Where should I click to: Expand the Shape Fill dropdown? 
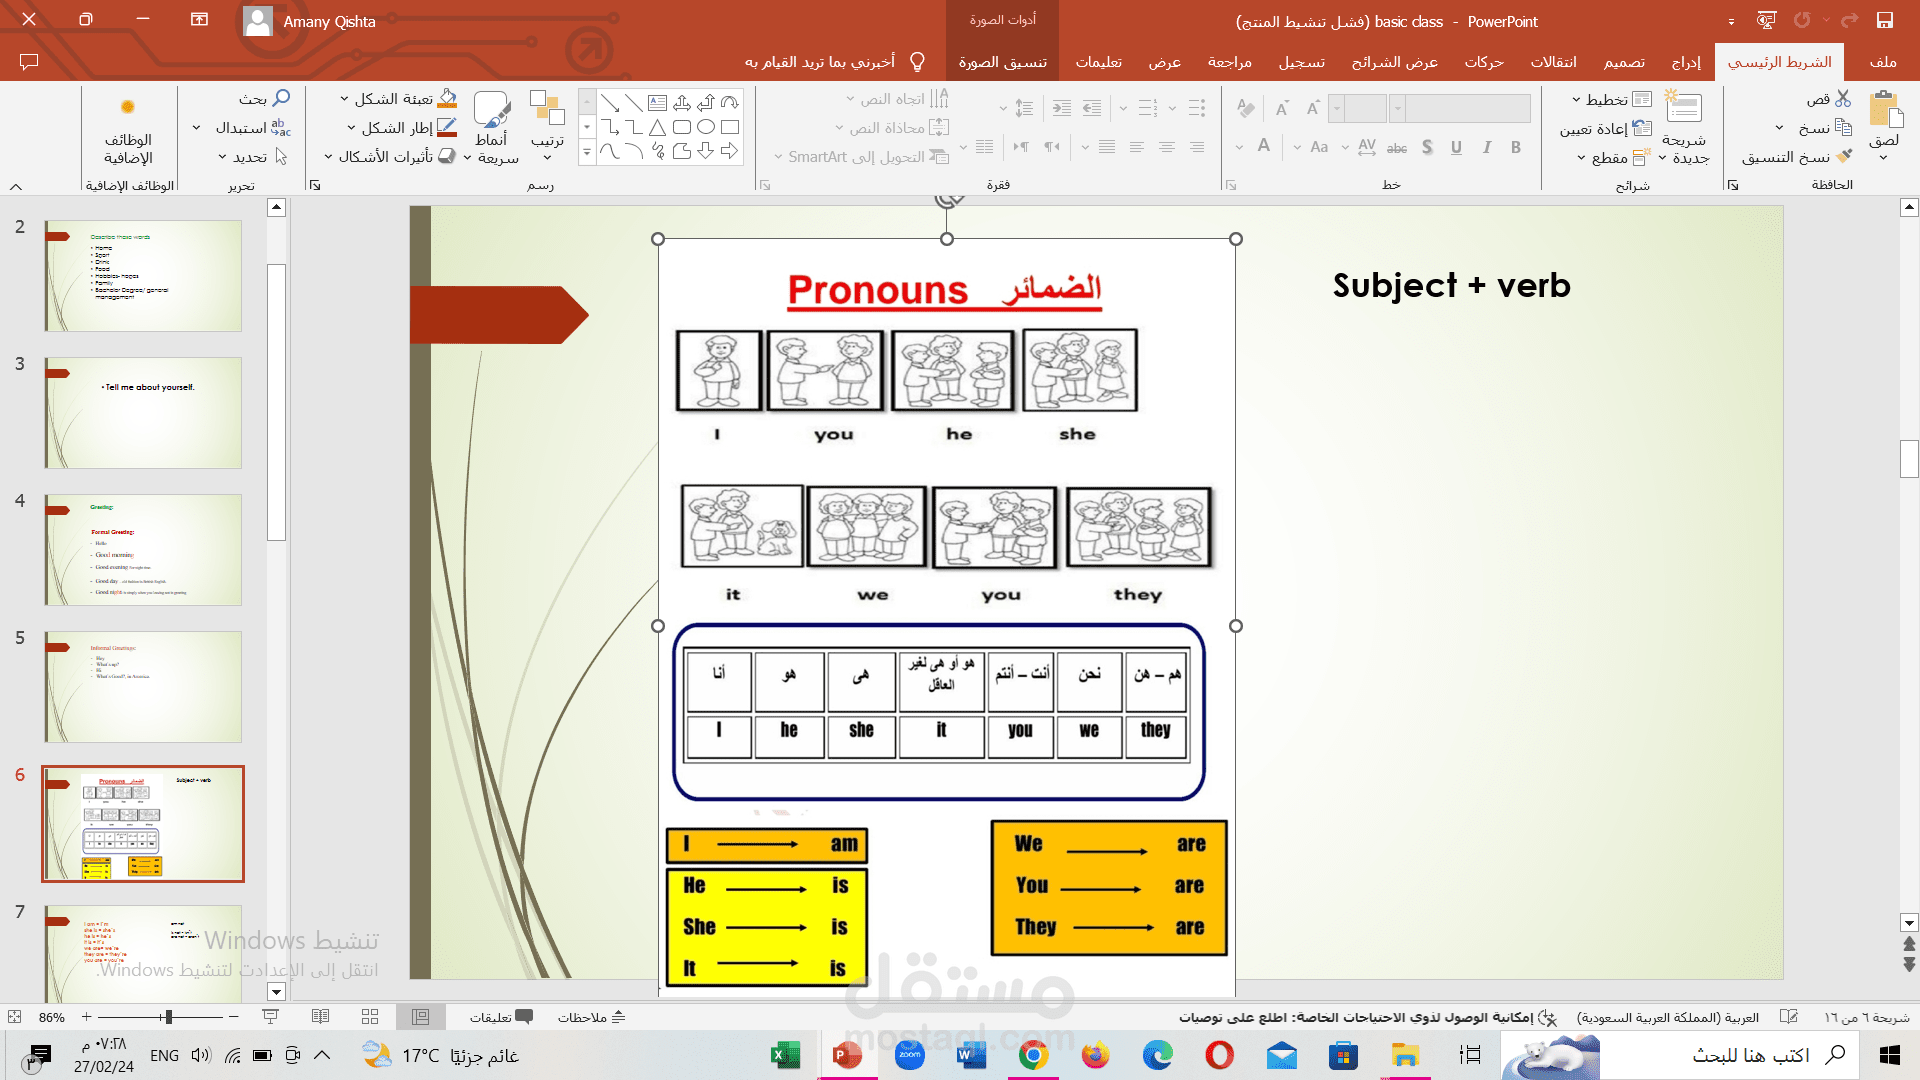tap(345, 99)
